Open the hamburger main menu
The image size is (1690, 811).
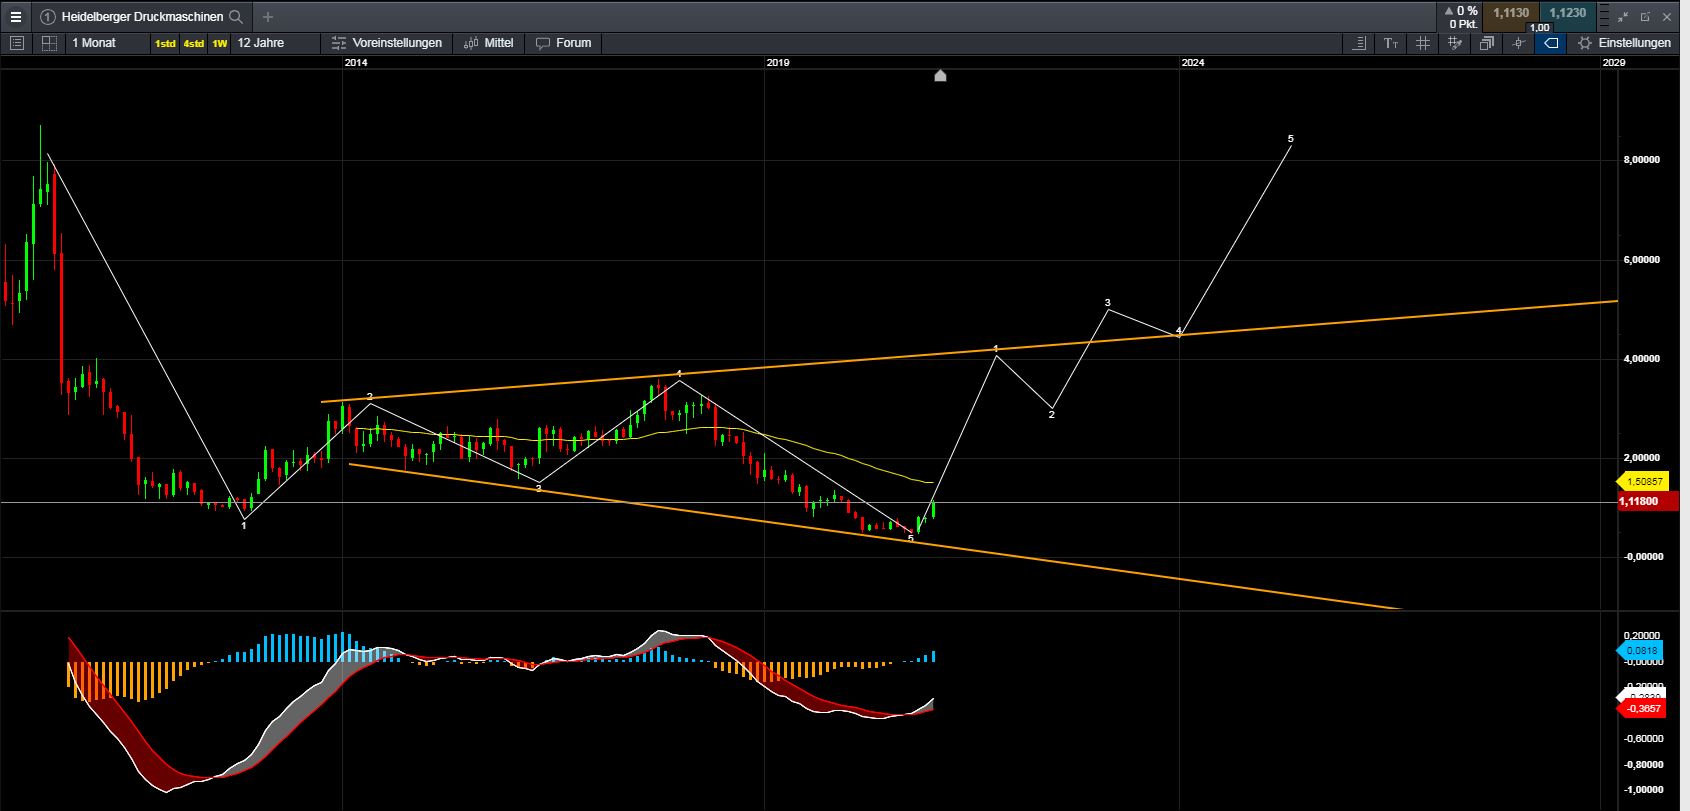point(15,17)
